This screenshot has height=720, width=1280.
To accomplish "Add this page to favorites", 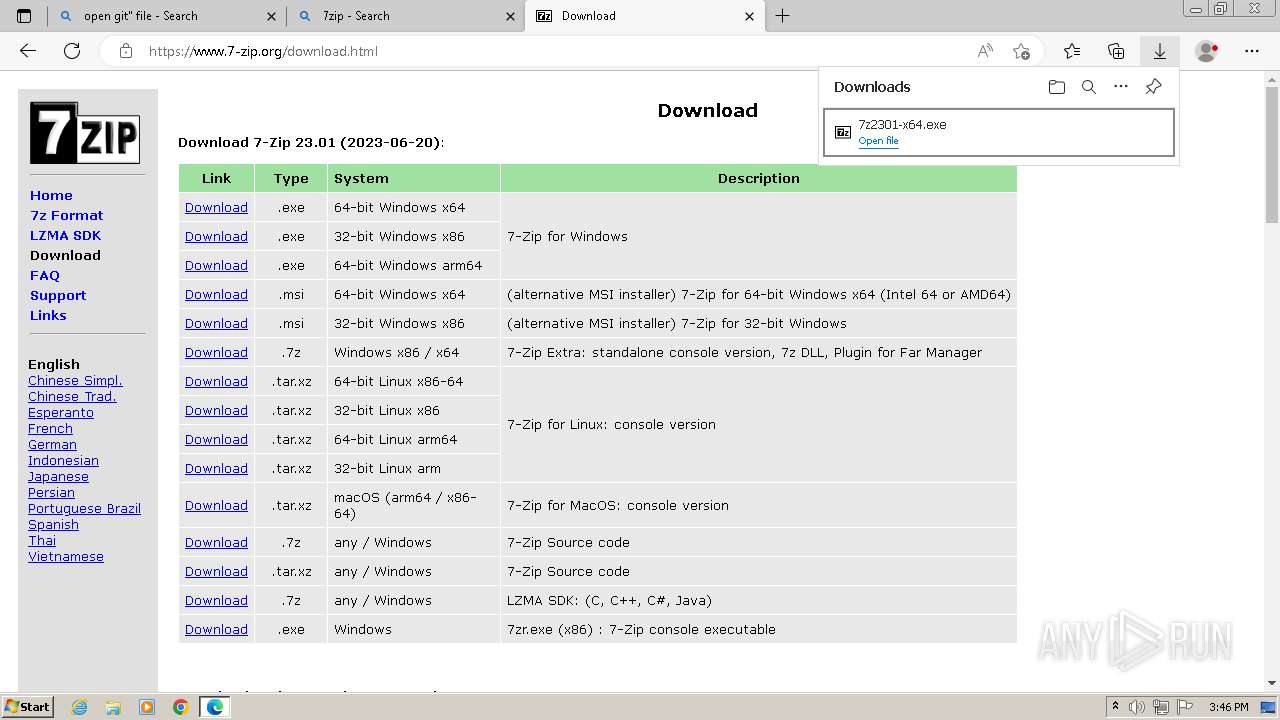I will point(1021,51).
